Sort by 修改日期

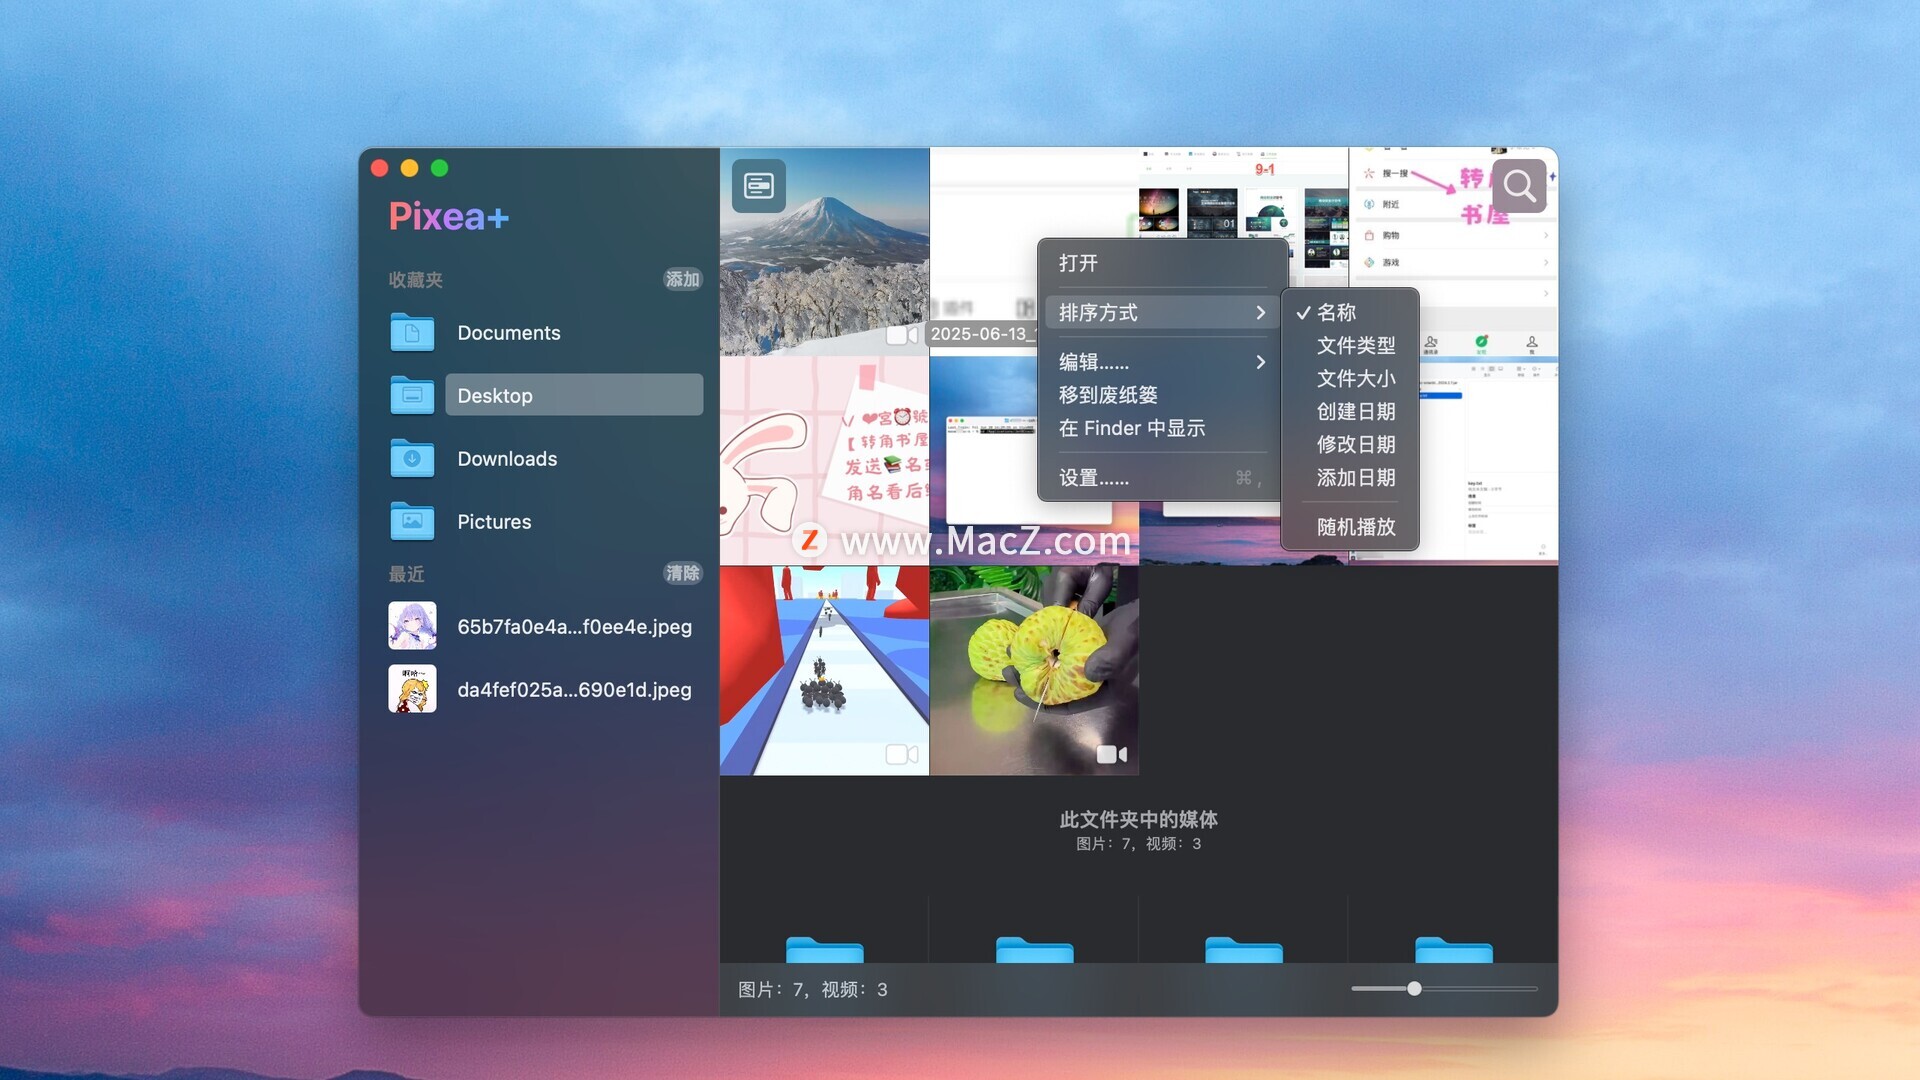pos(1350,445)
